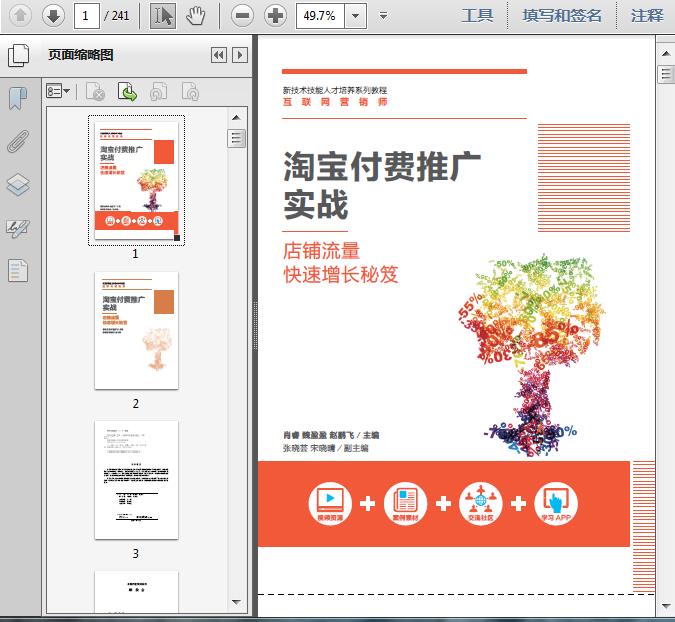The width and height of the screenshot is (675, 622).
Task: Click the 页面缩略图 panel title
Action: [81, 55]
